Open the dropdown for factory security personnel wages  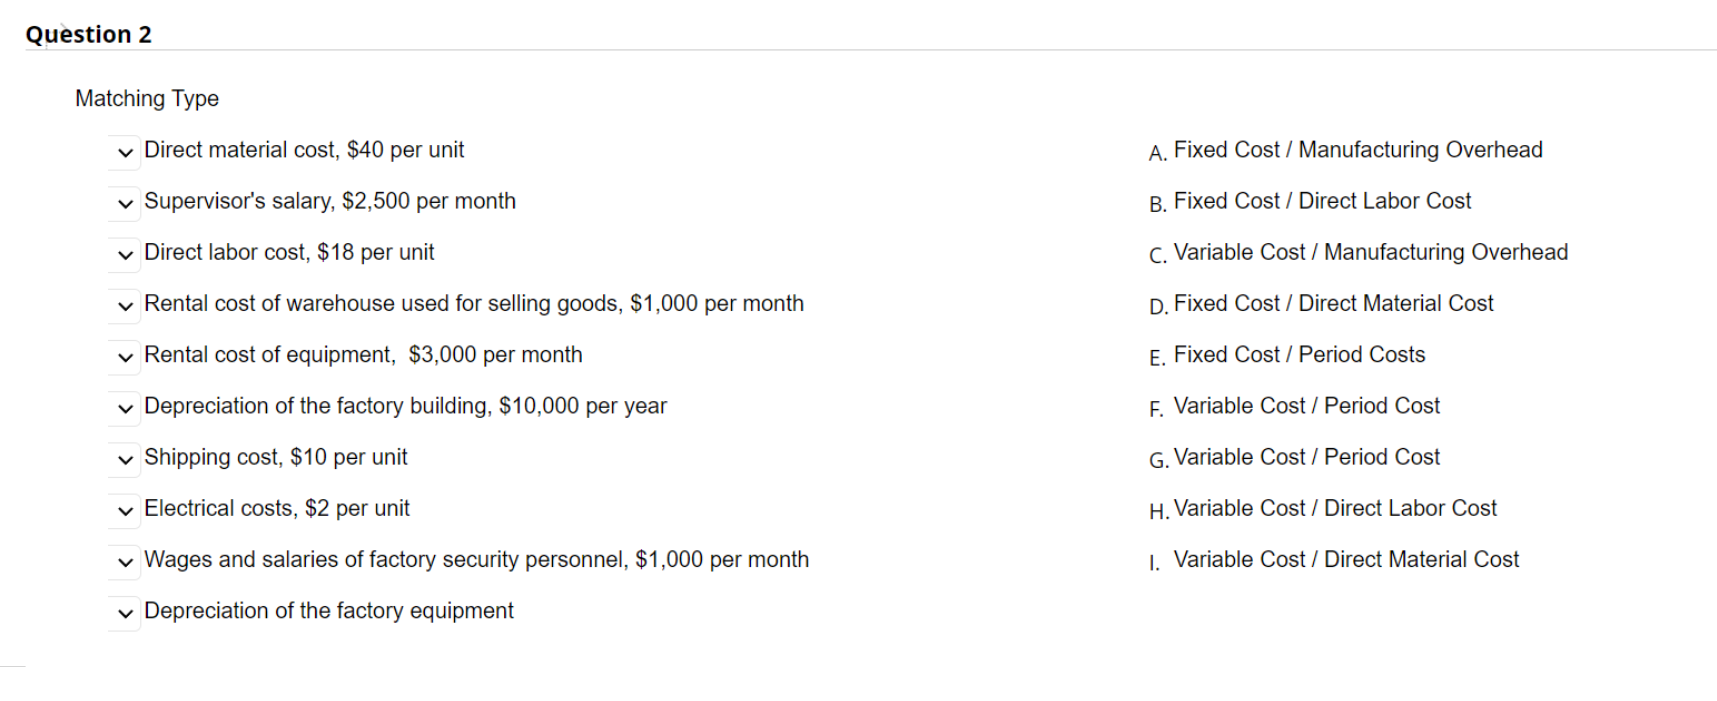point(124,561)
